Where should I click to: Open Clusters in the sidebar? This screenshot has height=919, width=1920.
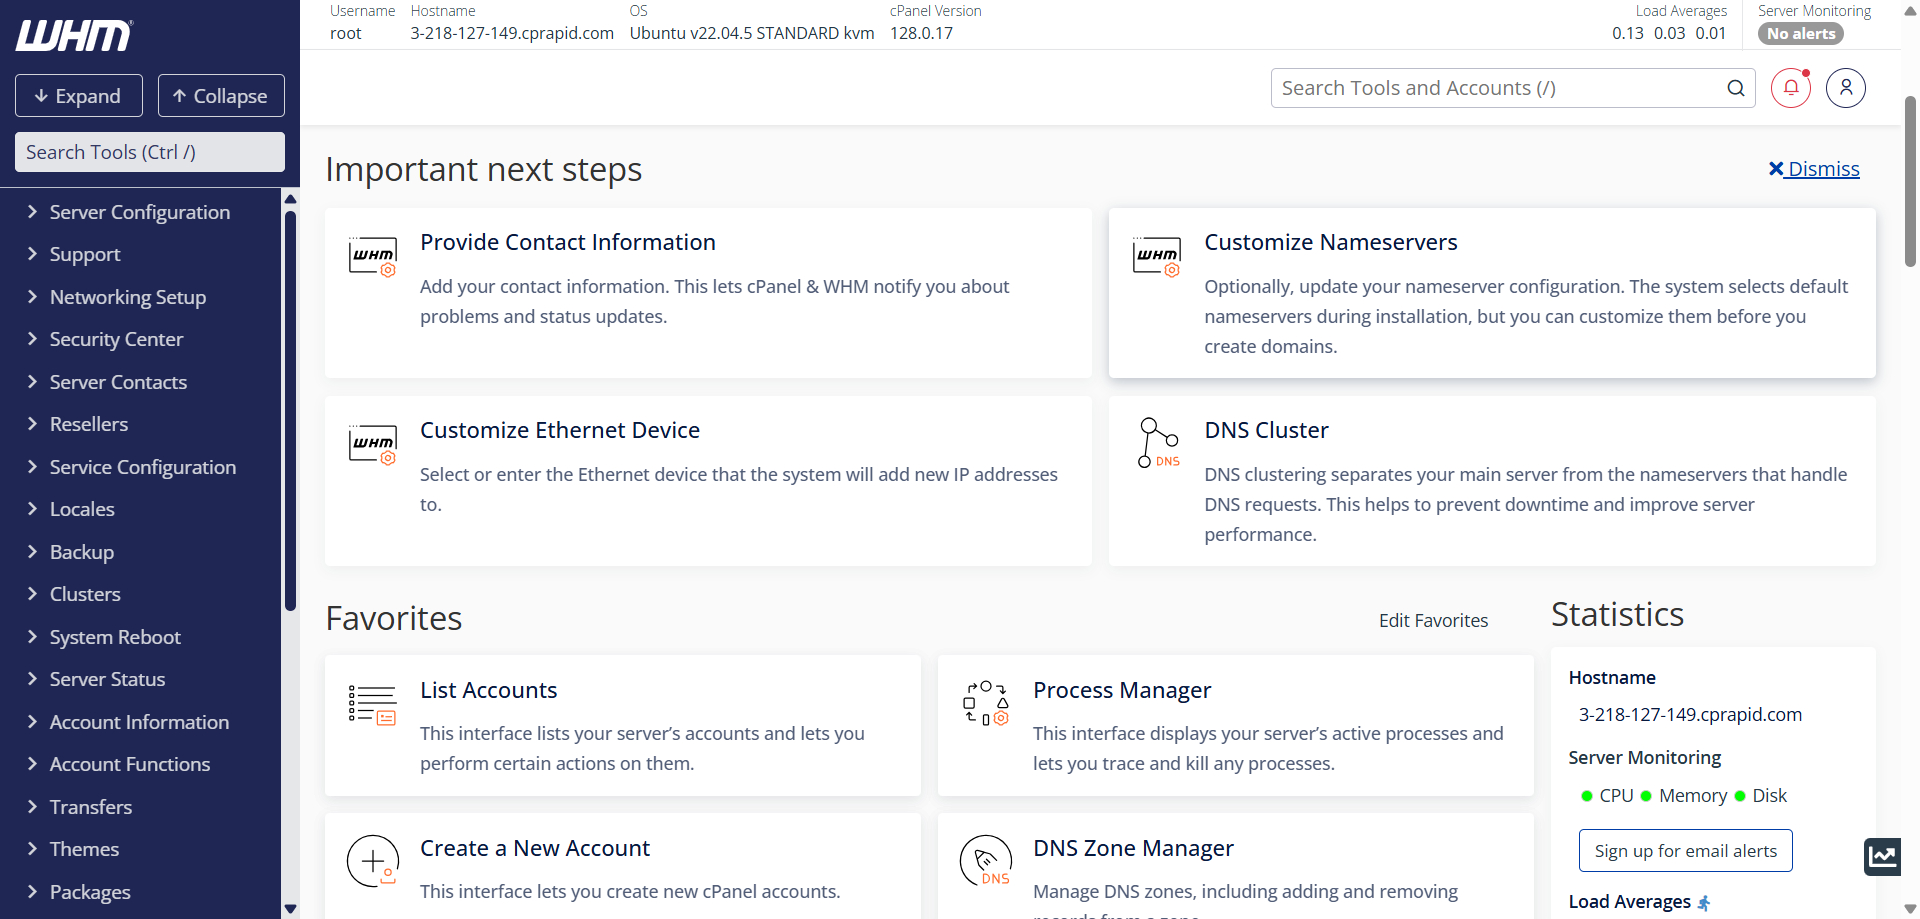[x=85, y=594]
